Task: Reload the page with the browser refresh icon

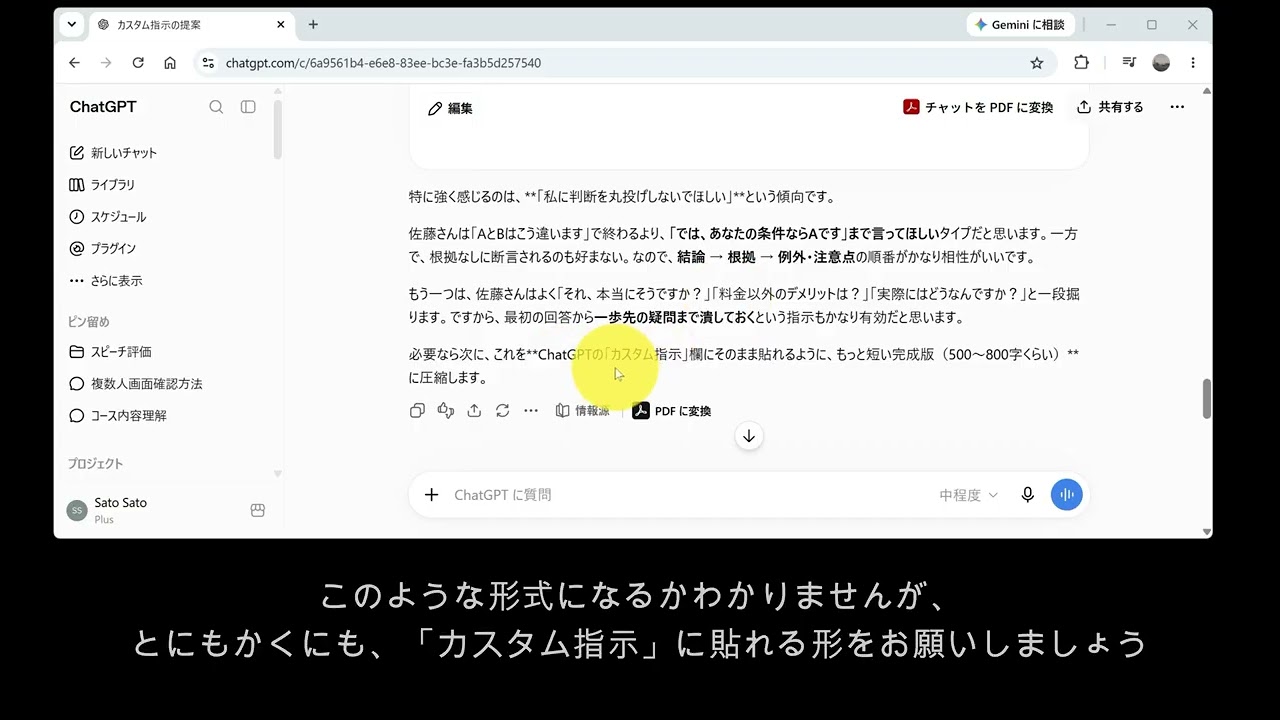Action: [138, 63]
